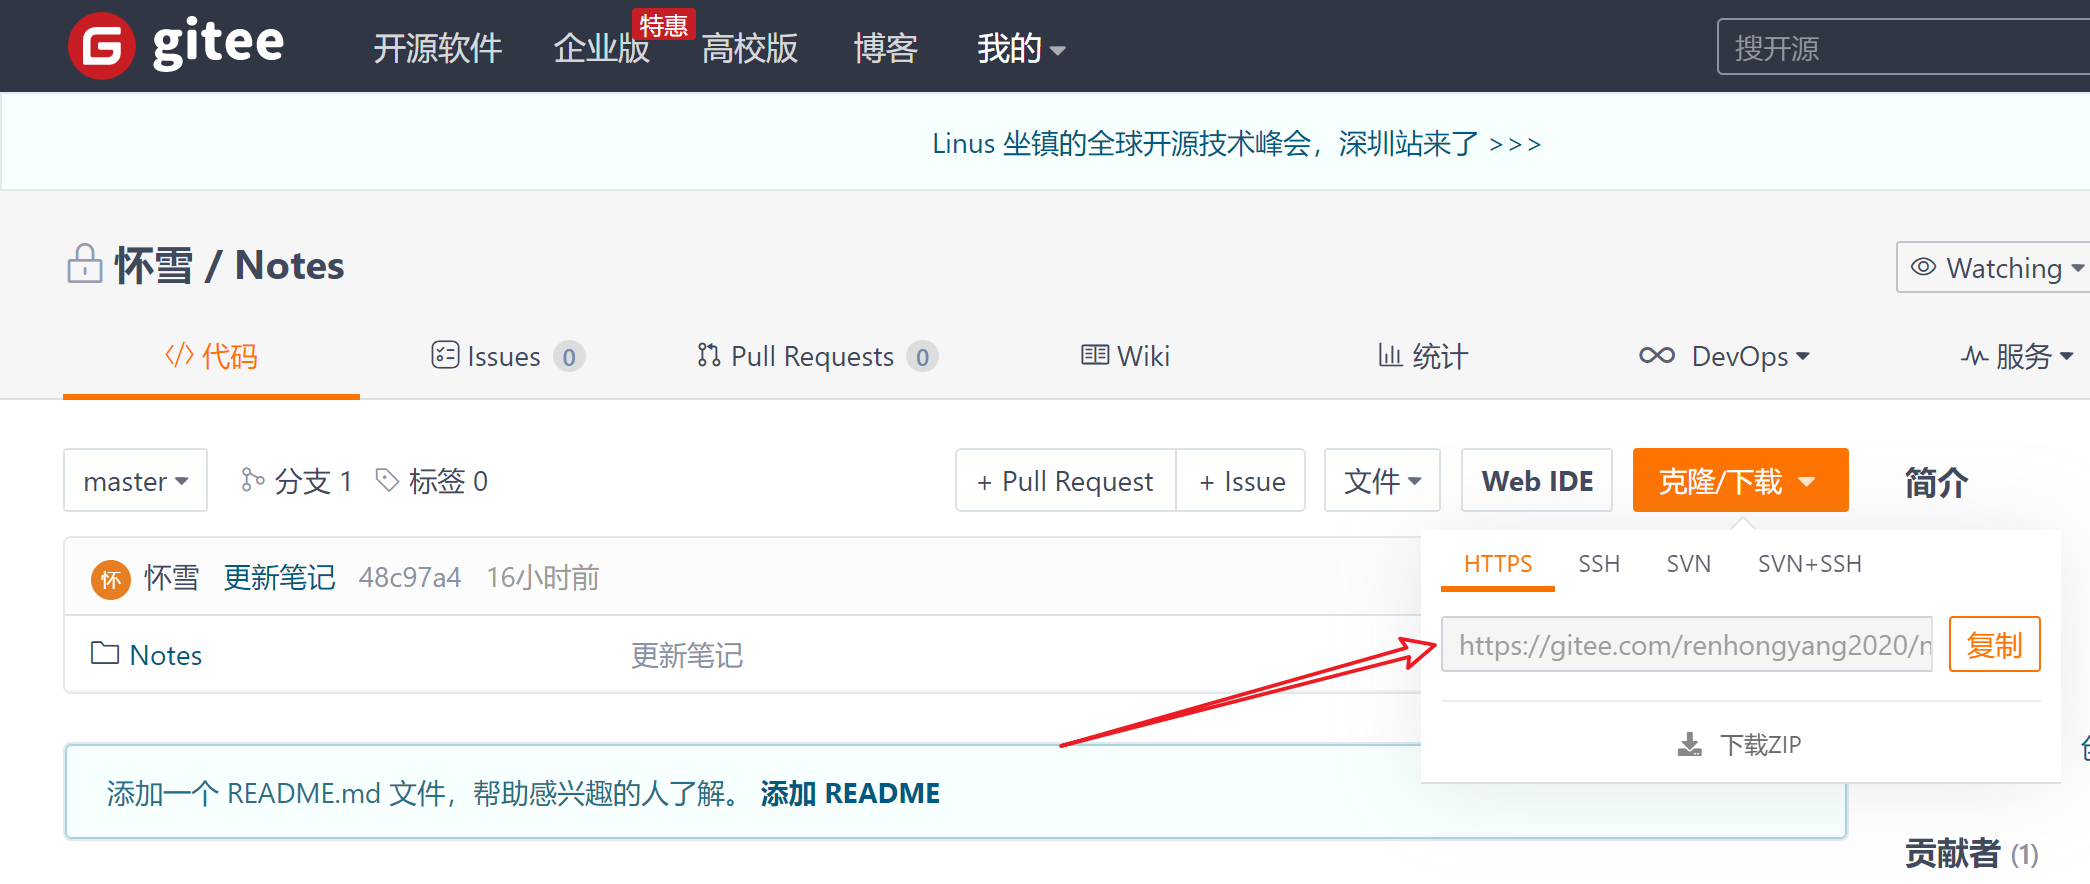The width and height of the screenshot is (2090, 884).
Task: Click the 更新笔记 commit message link
Action: click(x=279, y=578)
